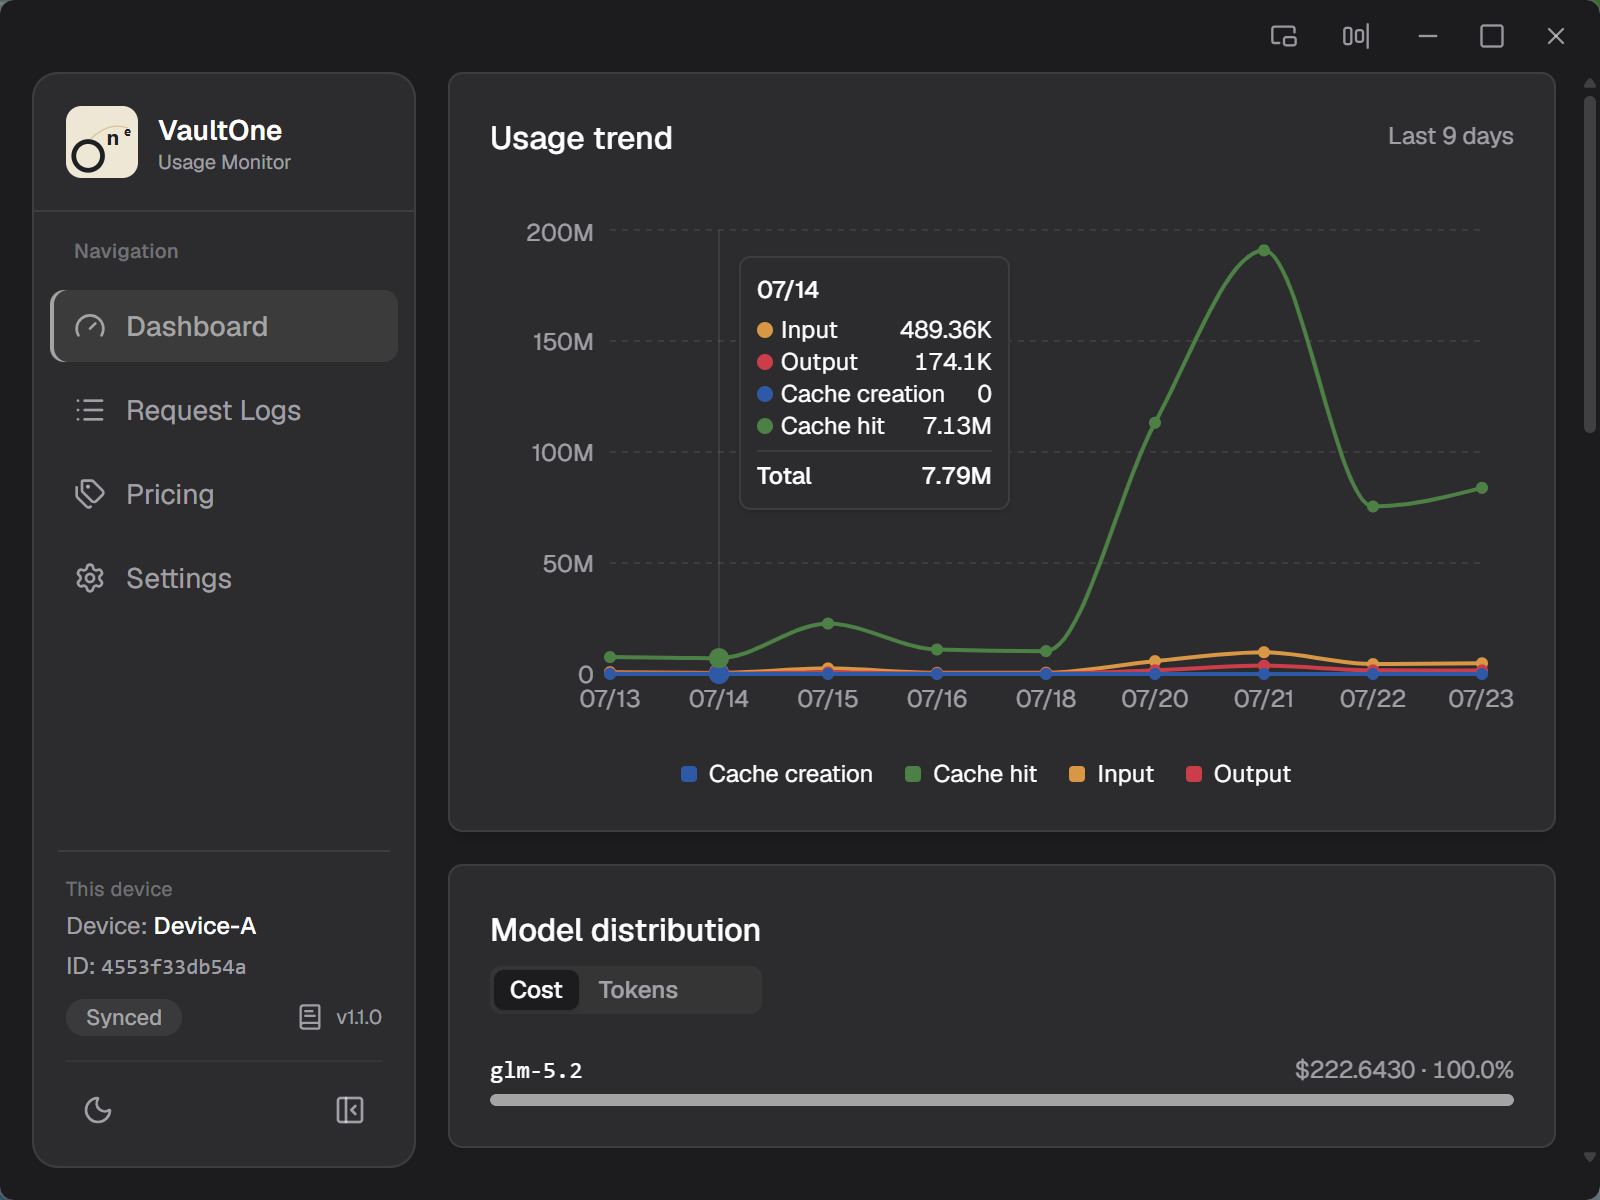Open the changelog document icon

pos(310,1017)
